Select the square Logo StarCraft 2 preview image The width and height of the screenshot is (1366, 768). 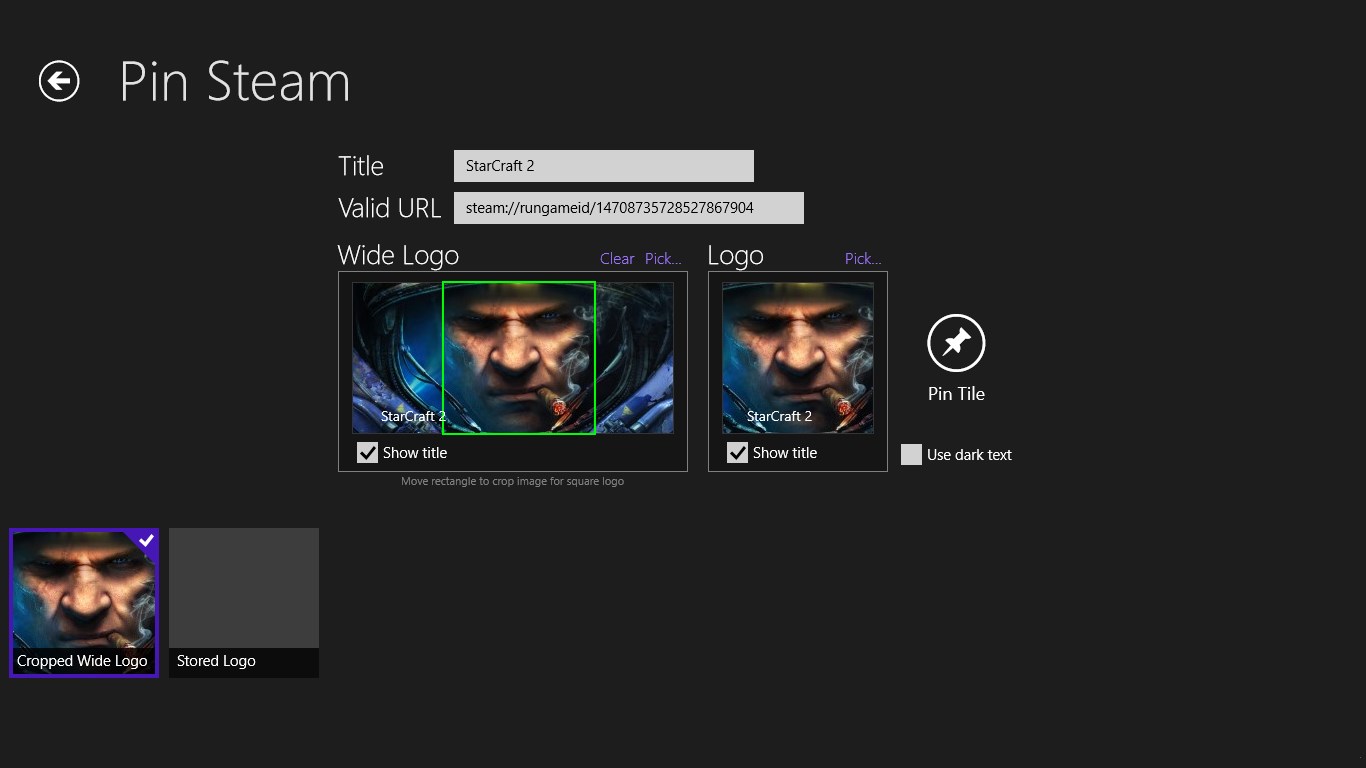pyautogui.click(x=797, y=357)
